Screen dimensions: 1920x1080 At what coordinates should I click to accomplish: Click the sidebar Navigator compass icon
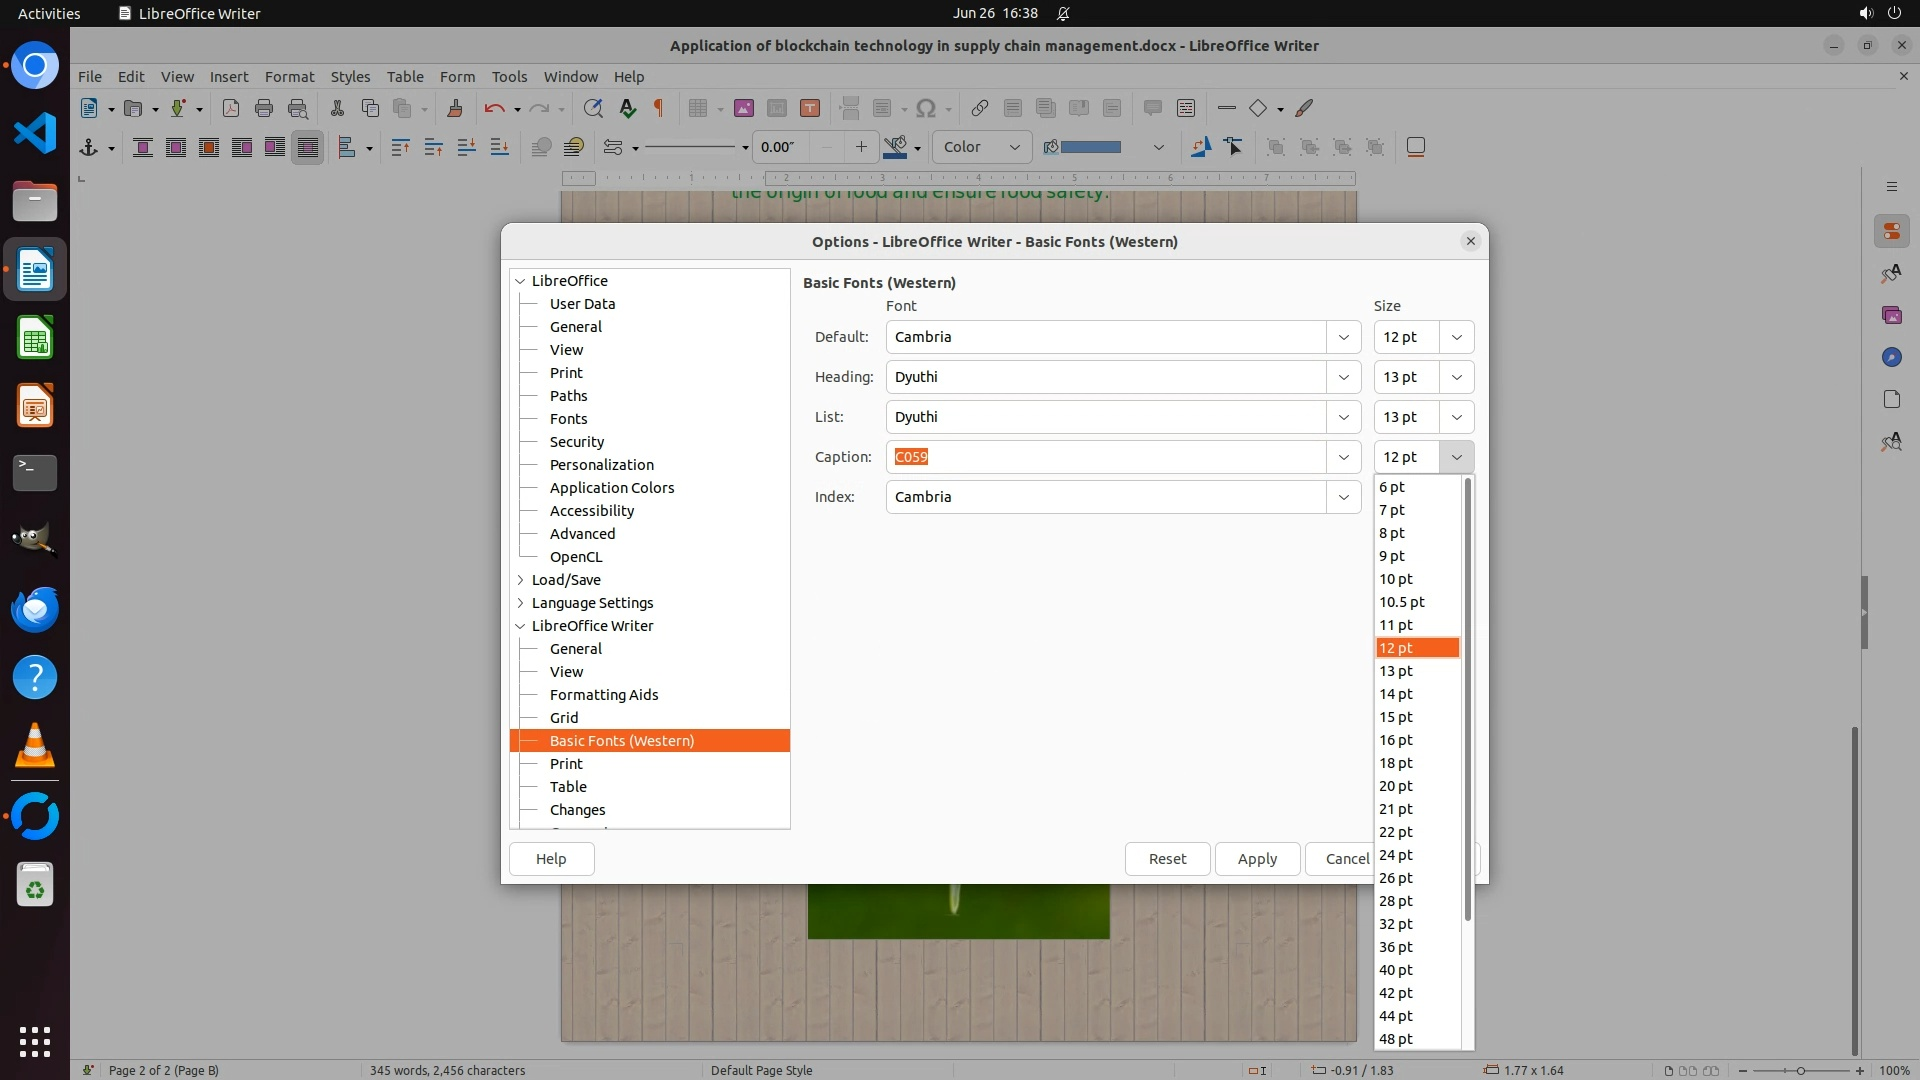[x=1891, y=357]
